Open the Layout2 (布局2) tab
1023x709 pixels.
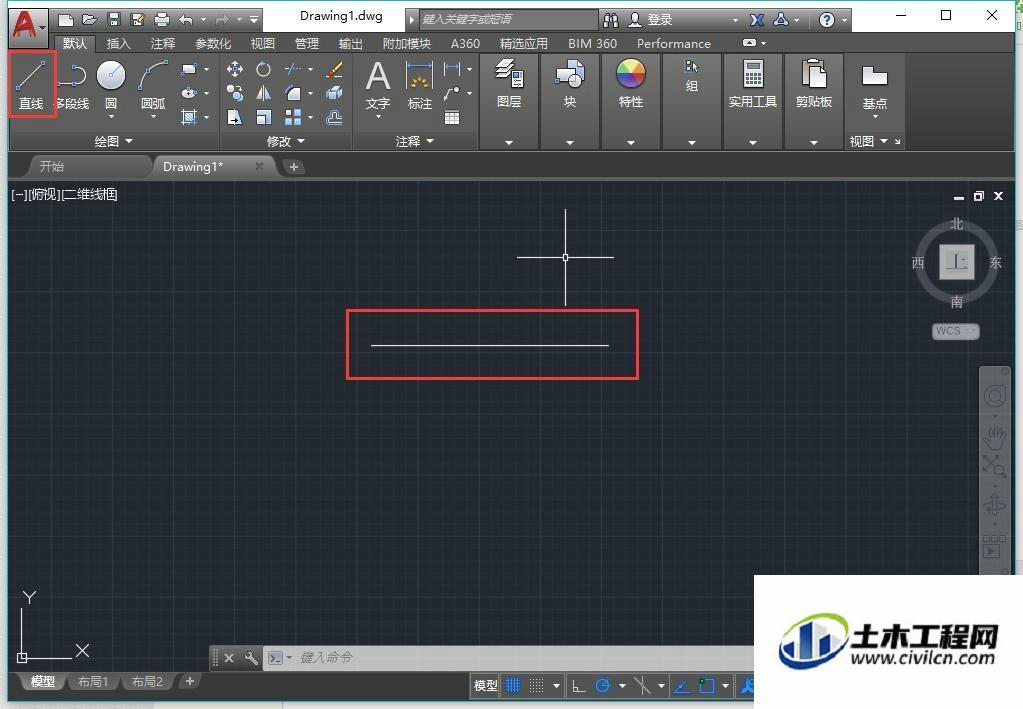(x=147, y=682)
